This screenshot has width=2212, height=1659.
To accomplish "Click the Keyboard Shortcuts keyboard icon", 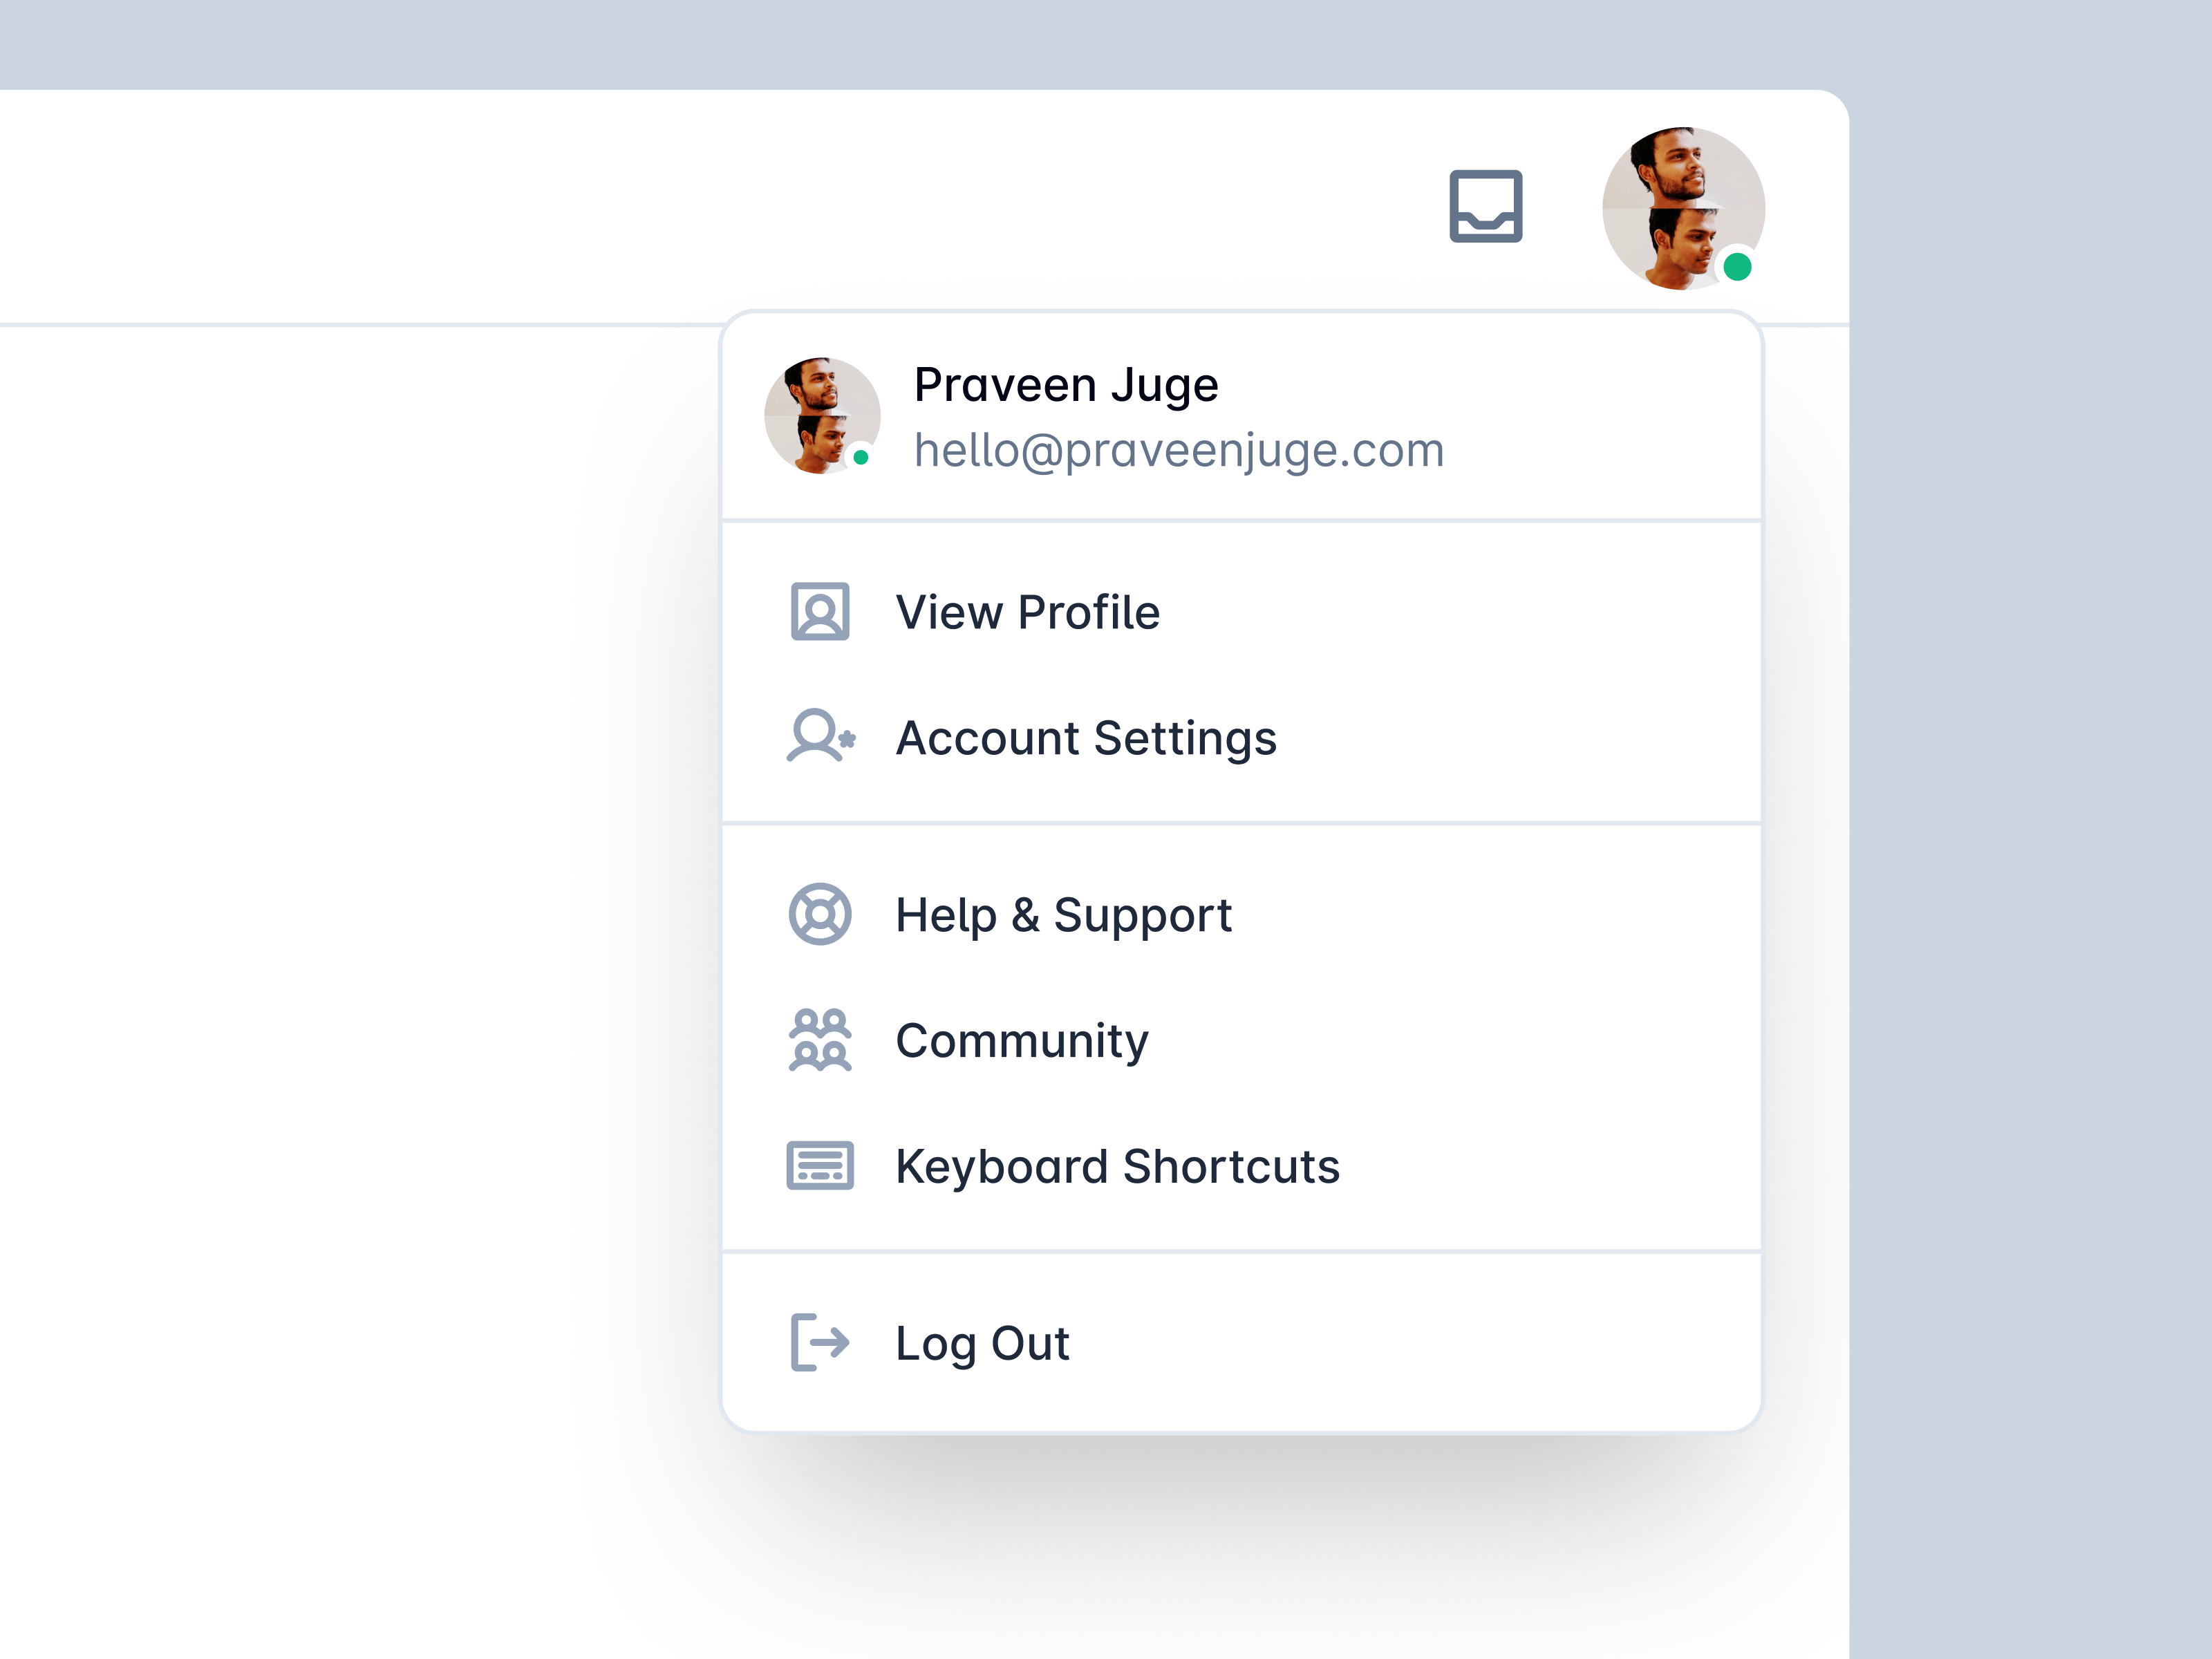I will click(820, 1165).
